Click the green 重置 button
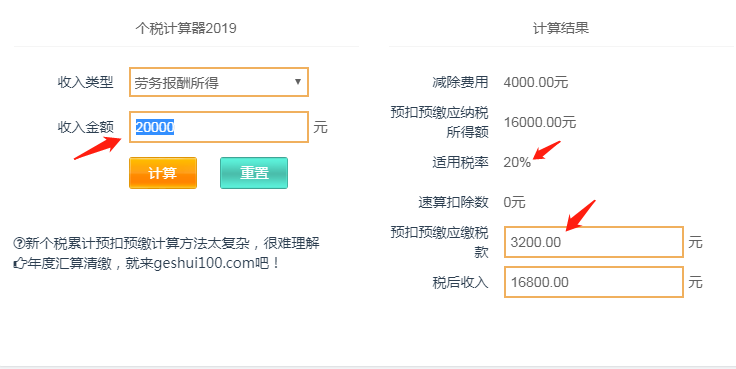 pyautogui.click(x=254, y=173)
